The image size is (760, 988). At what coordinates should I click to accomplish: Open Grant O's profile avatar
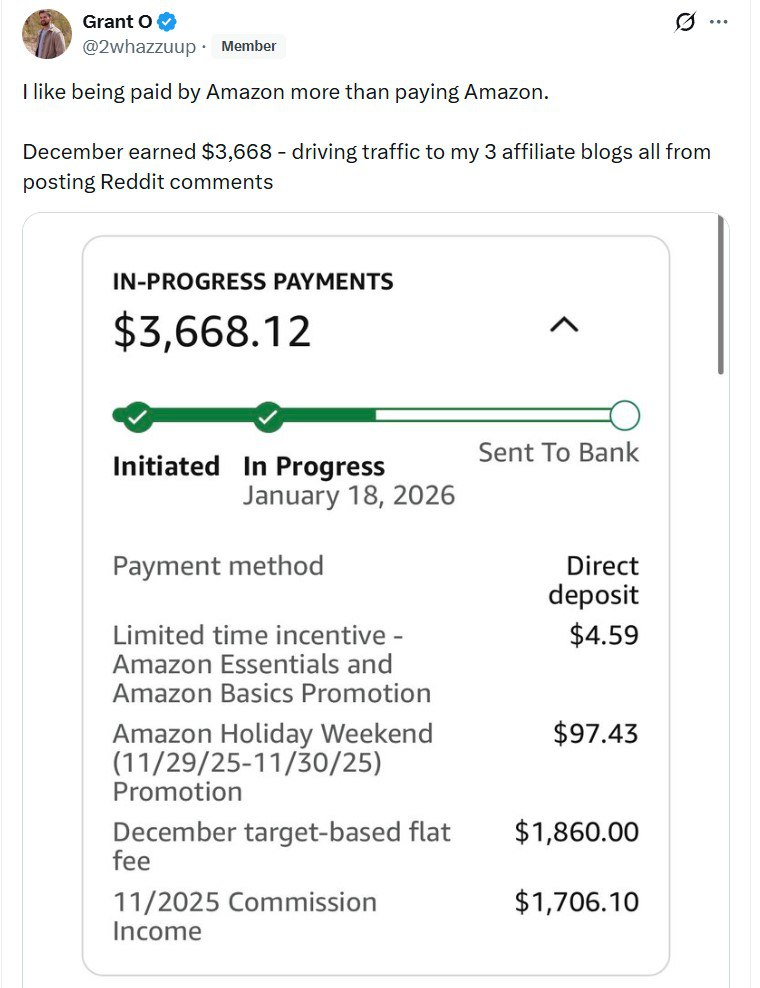click(46, 34)
